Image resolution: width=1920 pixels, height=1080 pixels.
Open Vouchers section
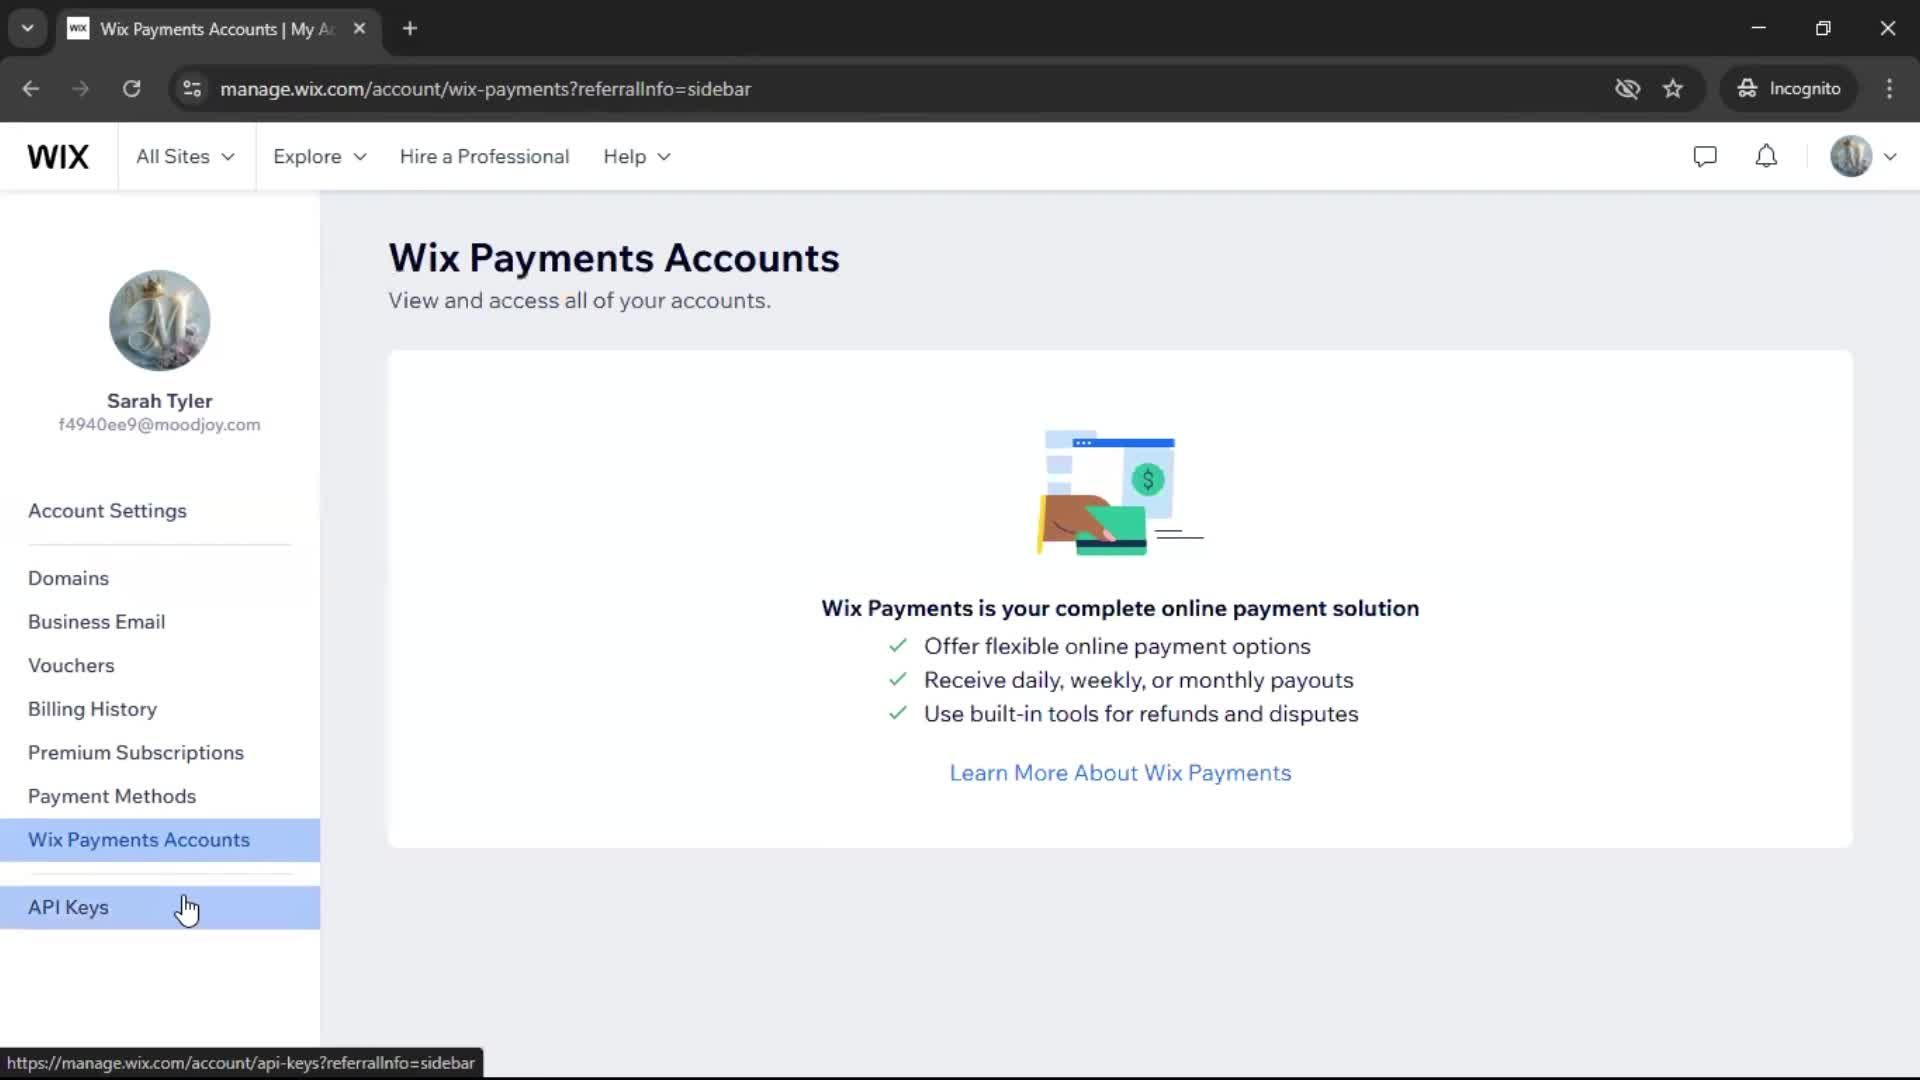click(x=71, y=666)
